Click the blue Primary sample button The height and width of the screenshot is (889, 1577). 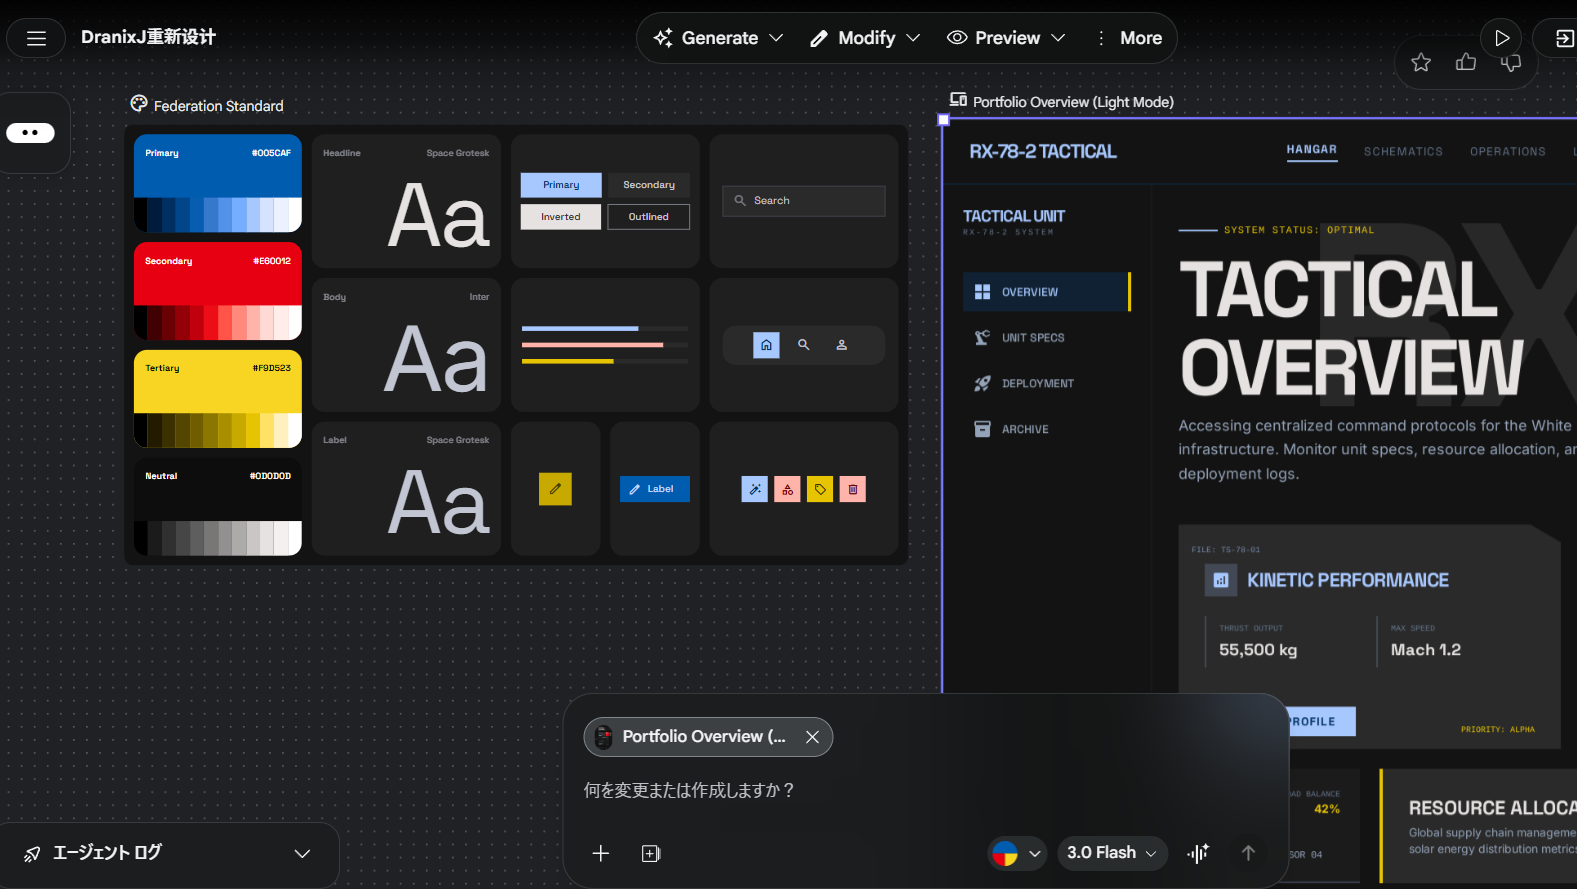click(561, 185)
